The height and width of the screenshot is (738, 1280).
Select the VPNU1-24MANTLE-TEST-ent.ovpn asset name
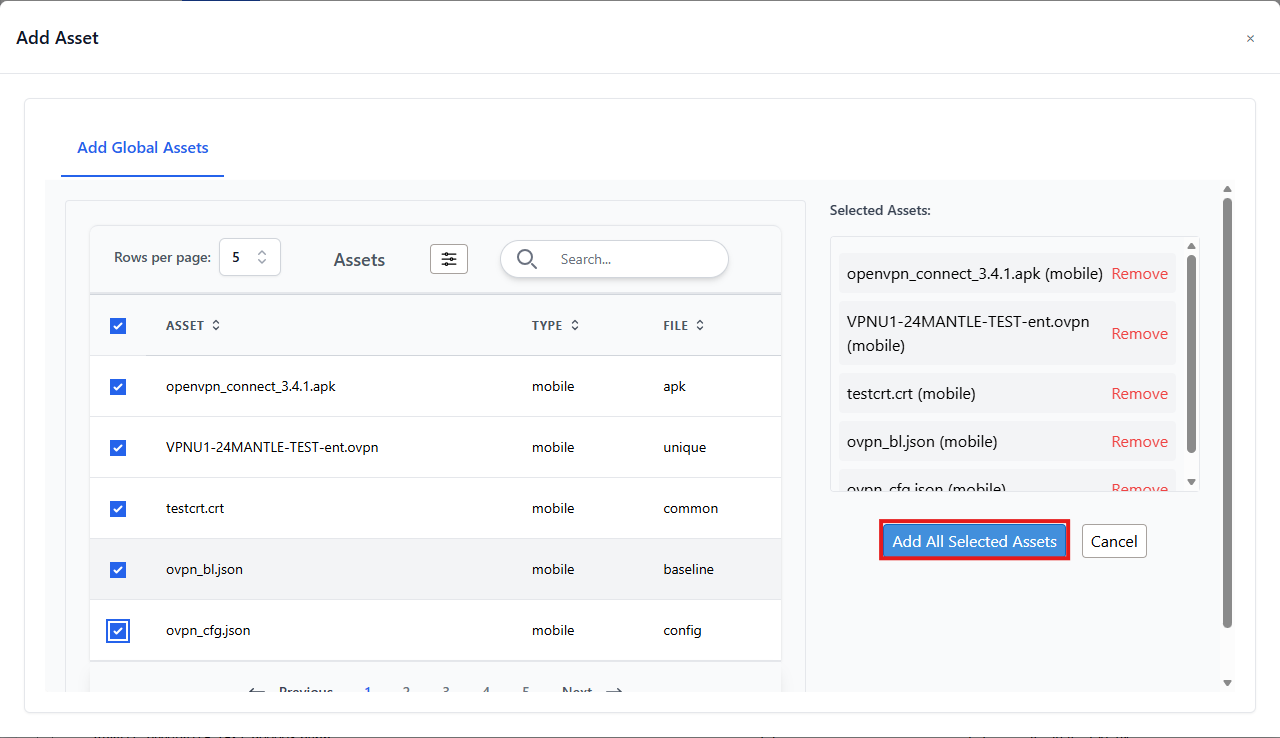tap(272, 448)
